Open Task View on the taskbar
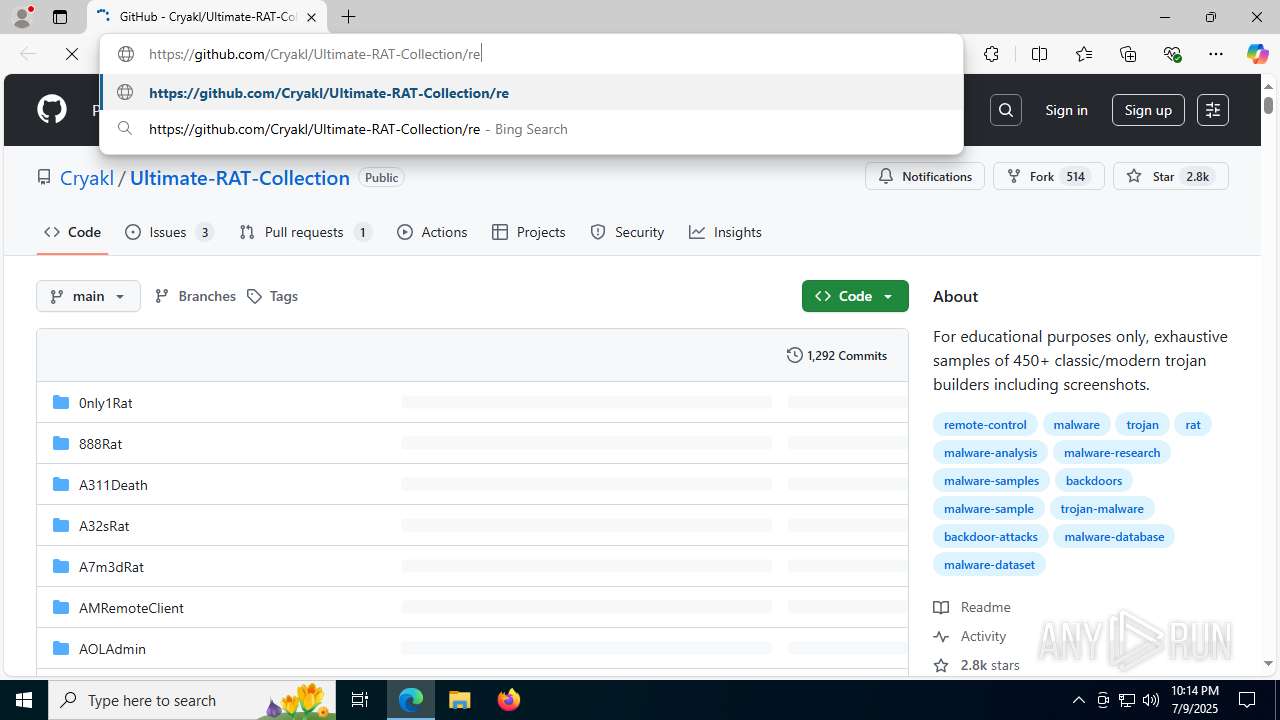 [360, 700]
